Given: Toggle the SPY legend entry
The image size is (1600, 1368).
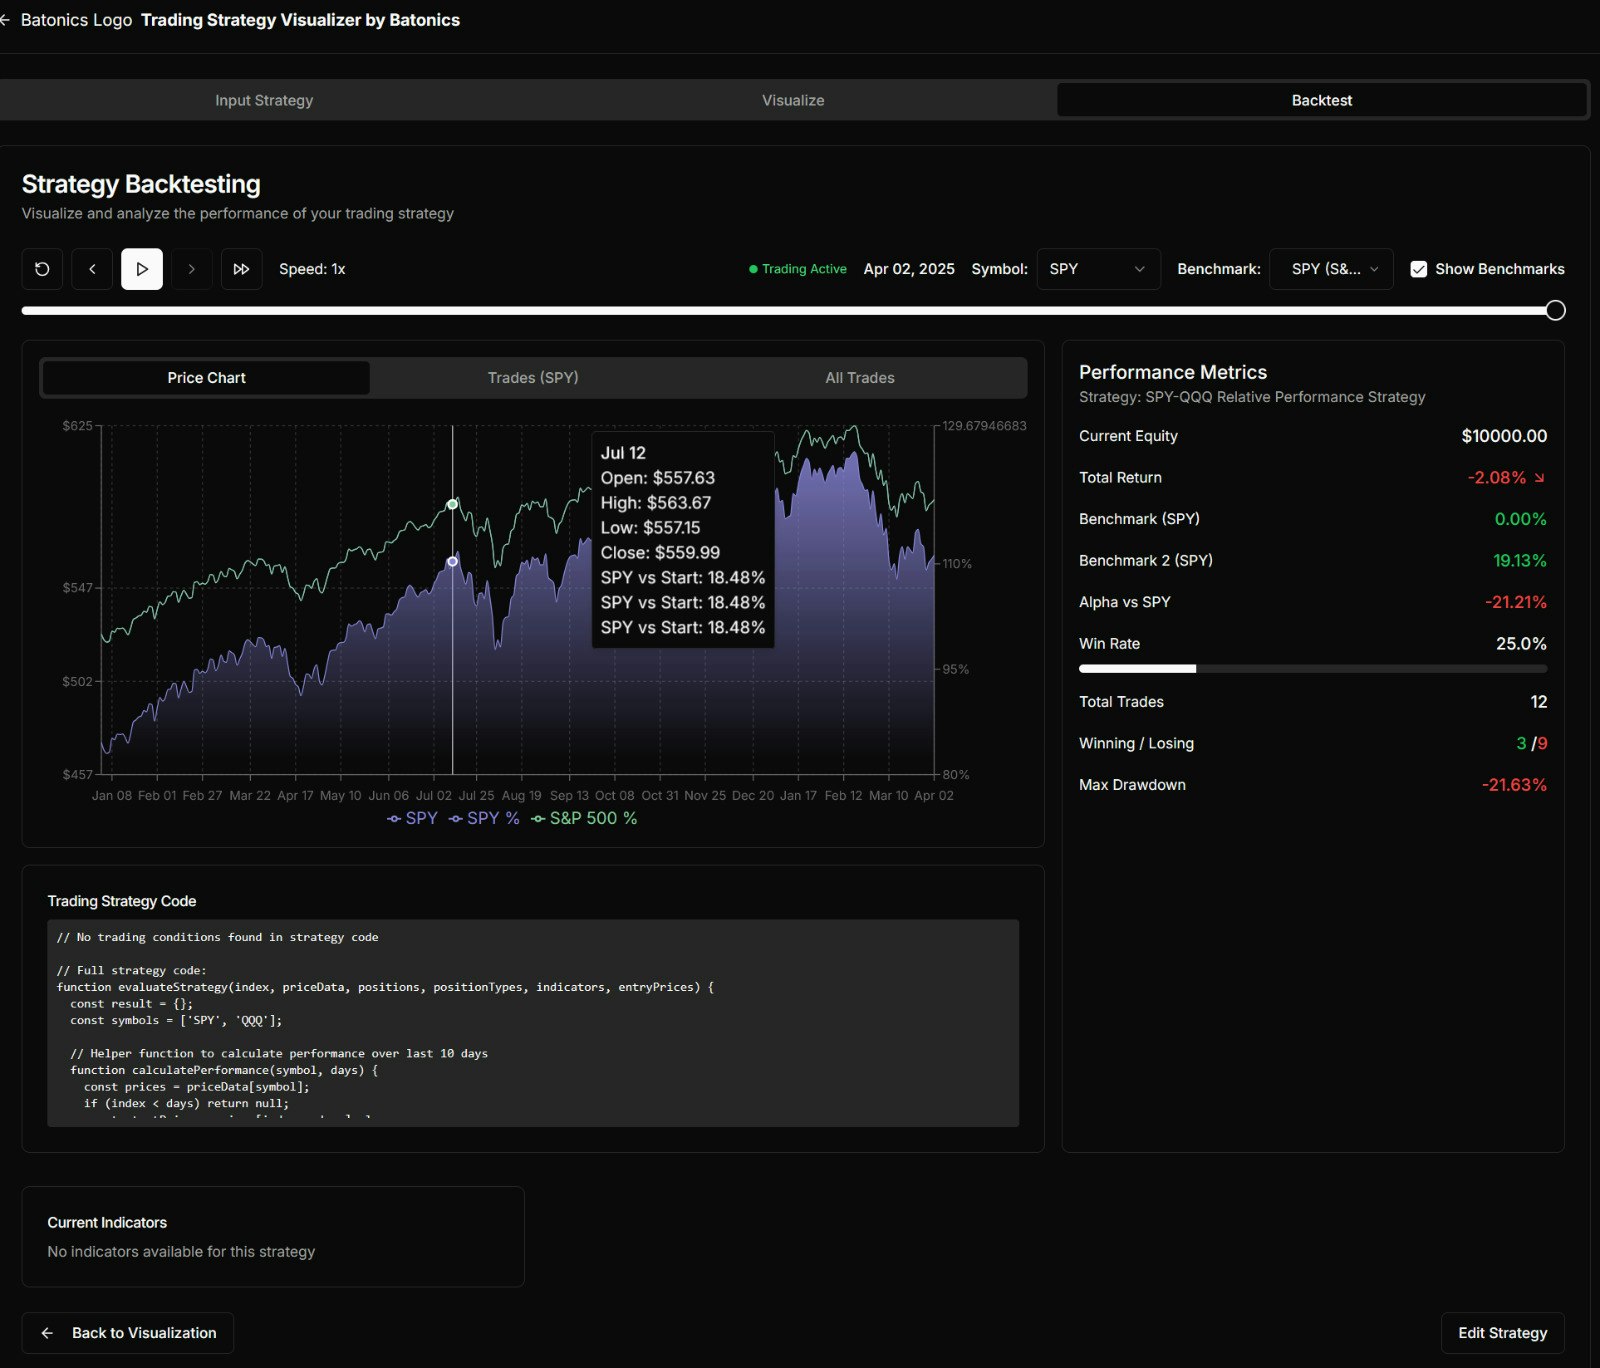Looking at the screenshot, I should pos(412,818).
